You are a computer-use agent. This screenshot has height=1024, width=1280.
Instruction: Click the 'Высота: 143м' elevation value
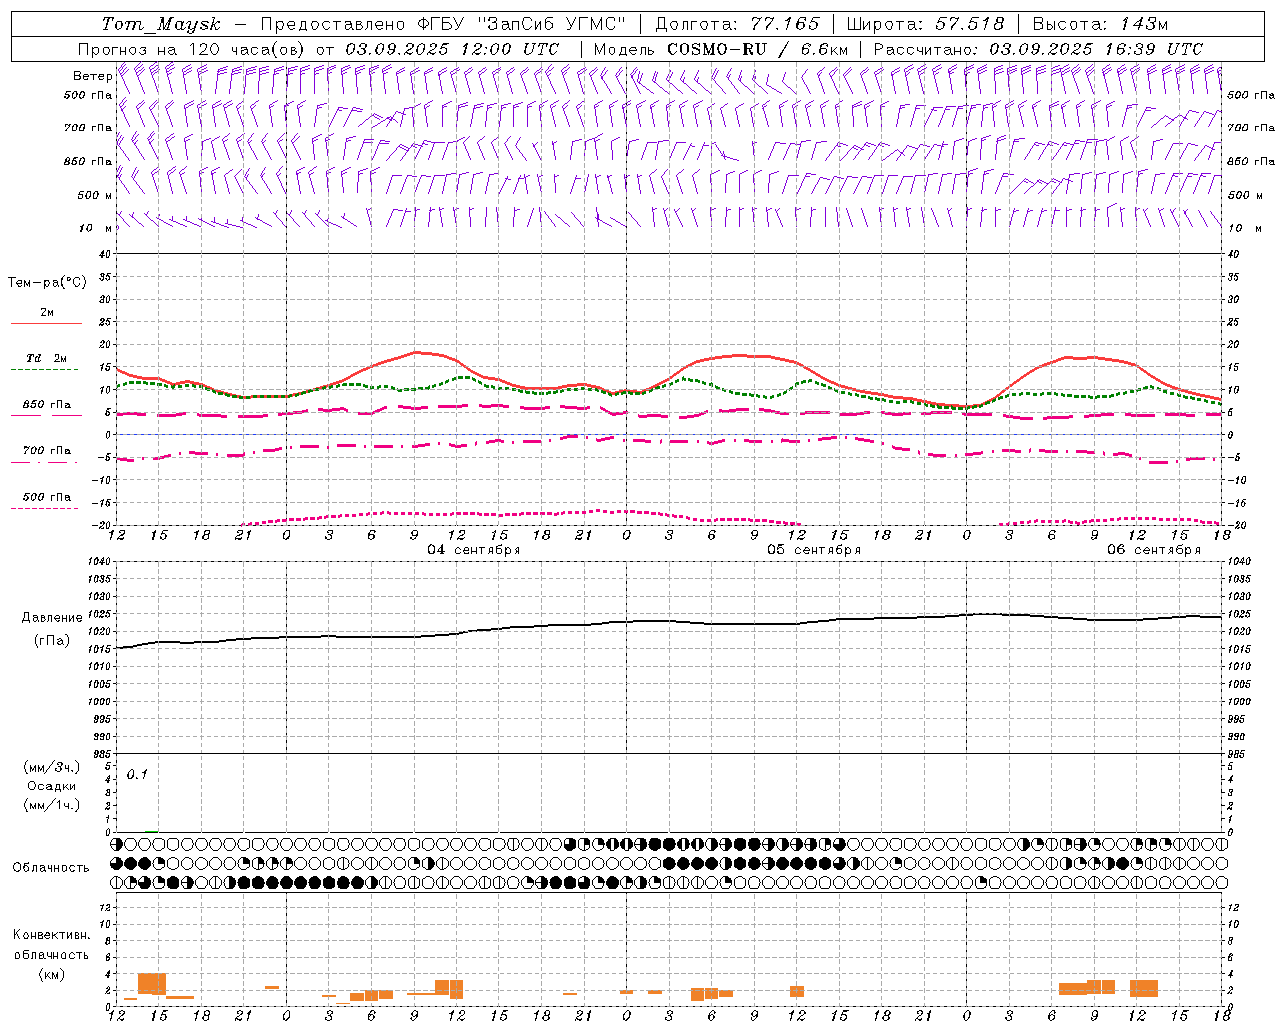pyautogui.click(x=1100, y=24)
